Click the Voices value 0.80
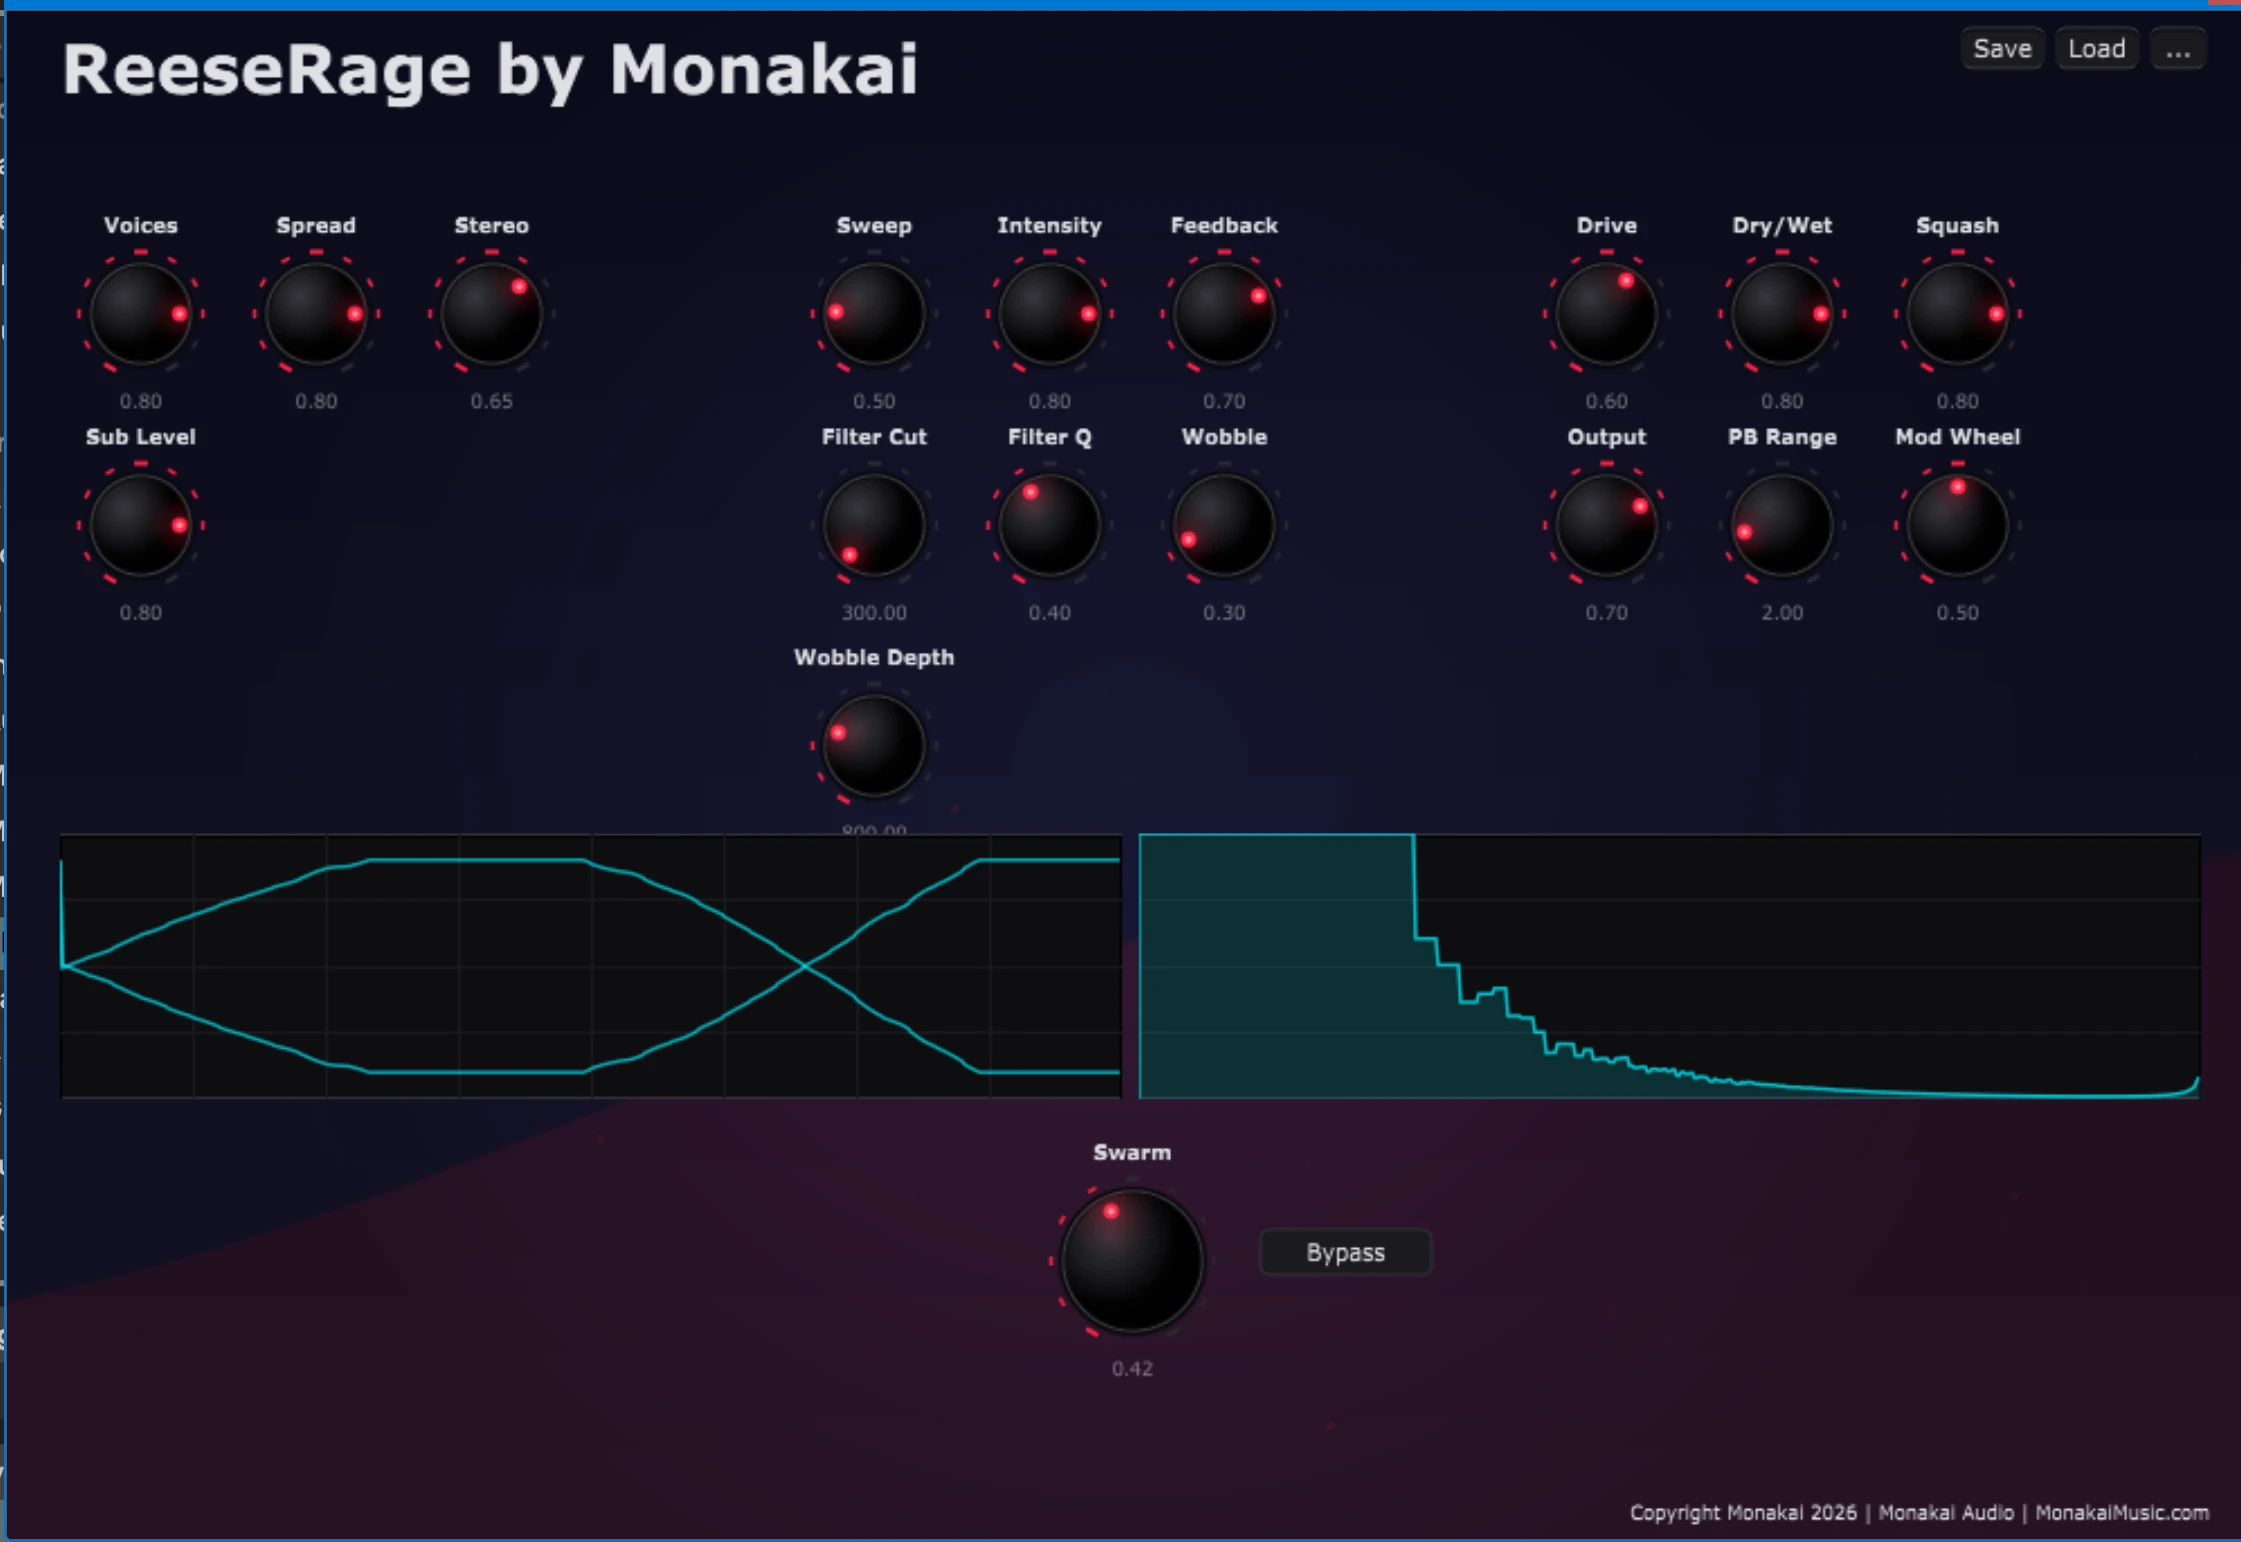Screen dimensions: 2241x1542 pyautogui.click(x=141, y=401)
